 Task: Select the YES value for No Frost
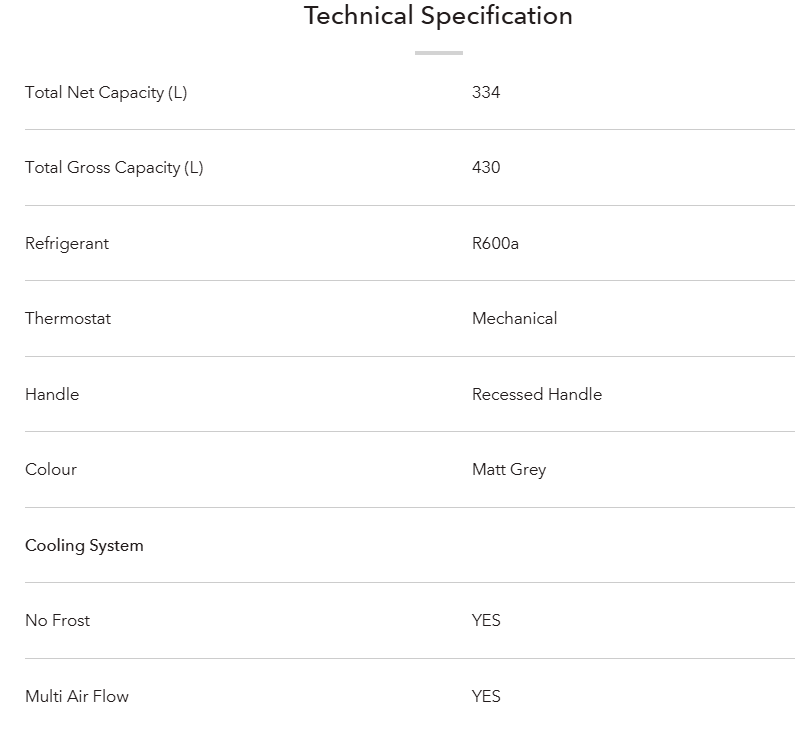pyautogui.click(x=486, y=621)
